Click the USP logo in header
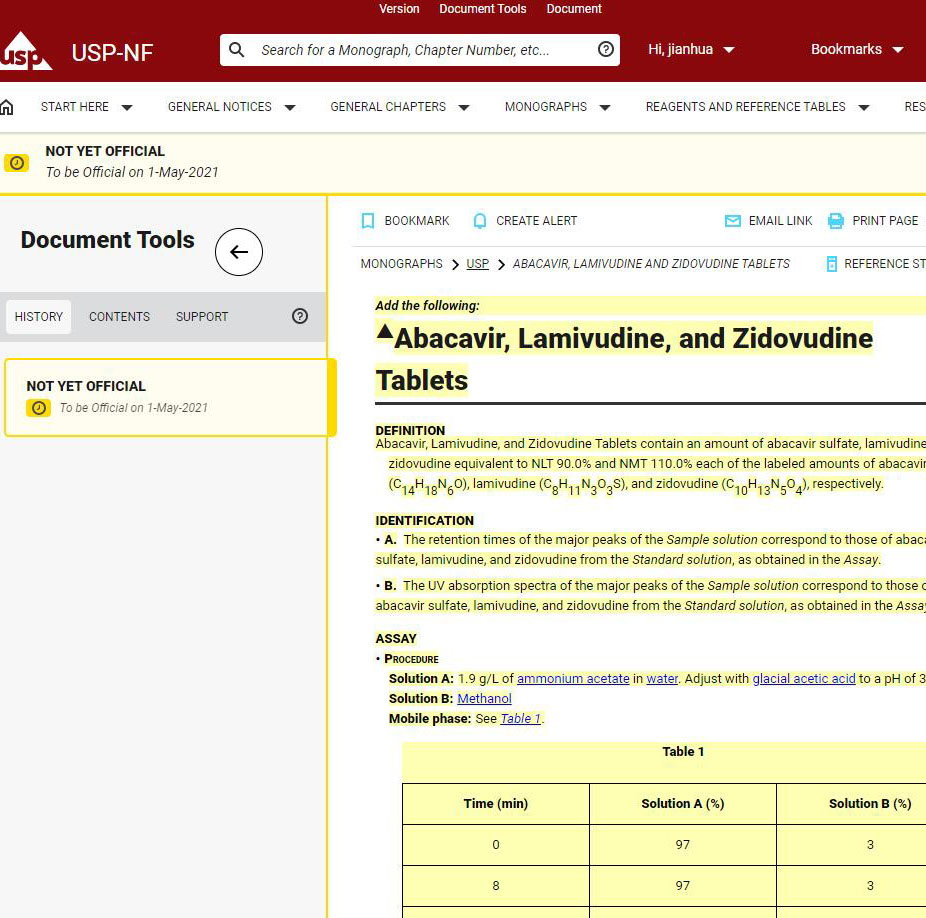The image size is (926, 918). (26, 51)
